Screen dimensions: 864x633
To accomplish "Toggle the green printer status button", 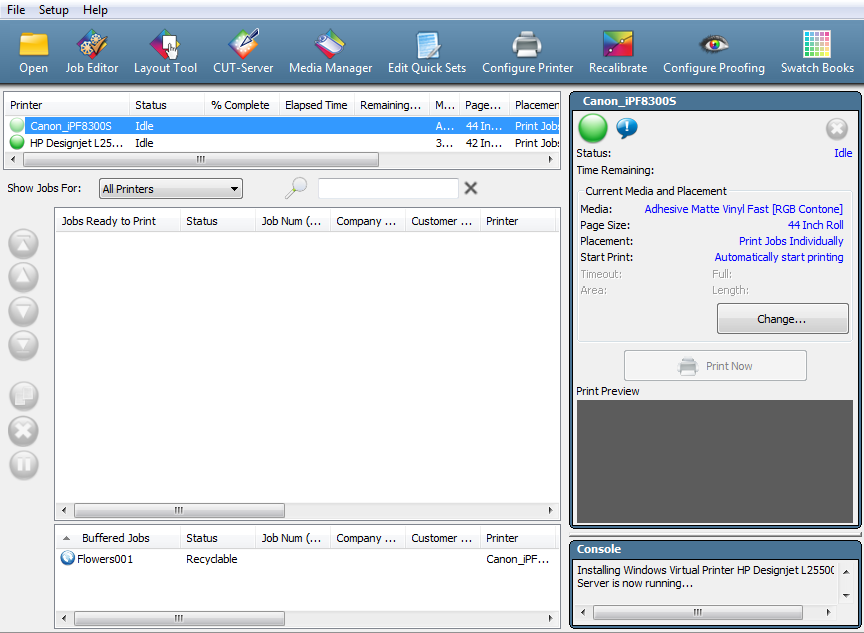I will [x=593, y=128].
